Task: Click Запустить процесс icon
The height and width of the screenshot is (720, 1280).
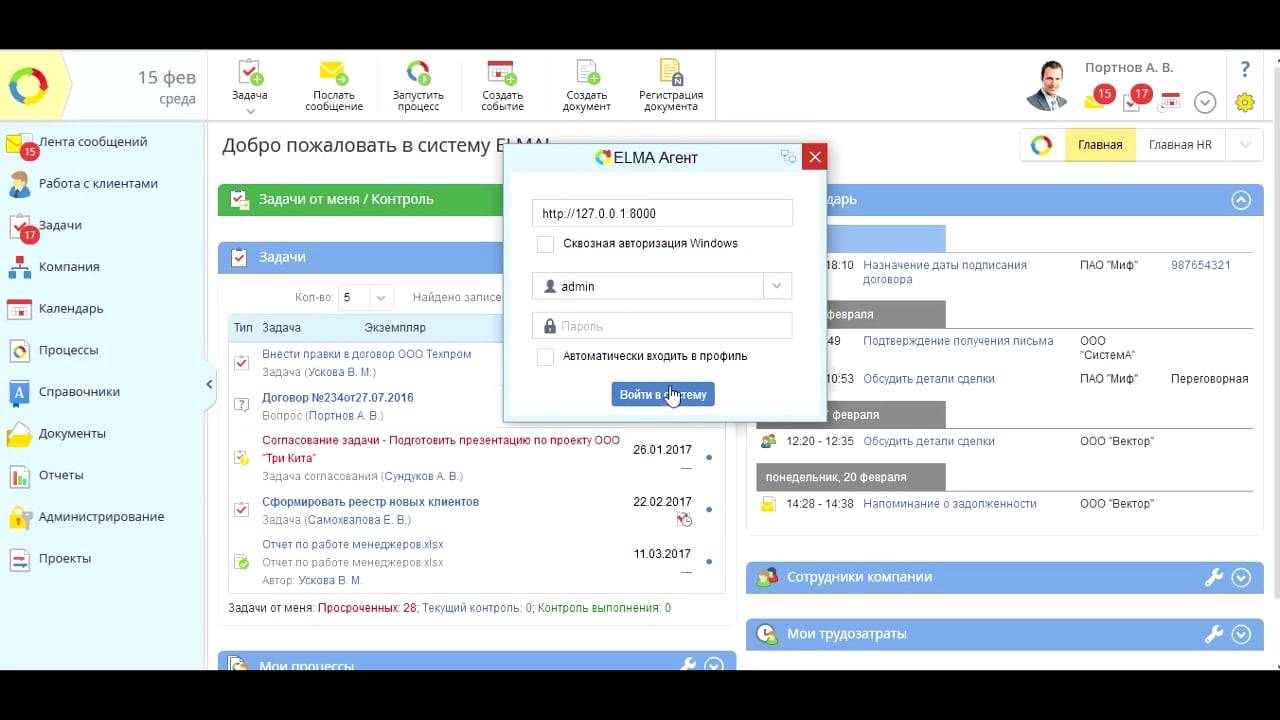Action: click(x=418, y=73)
